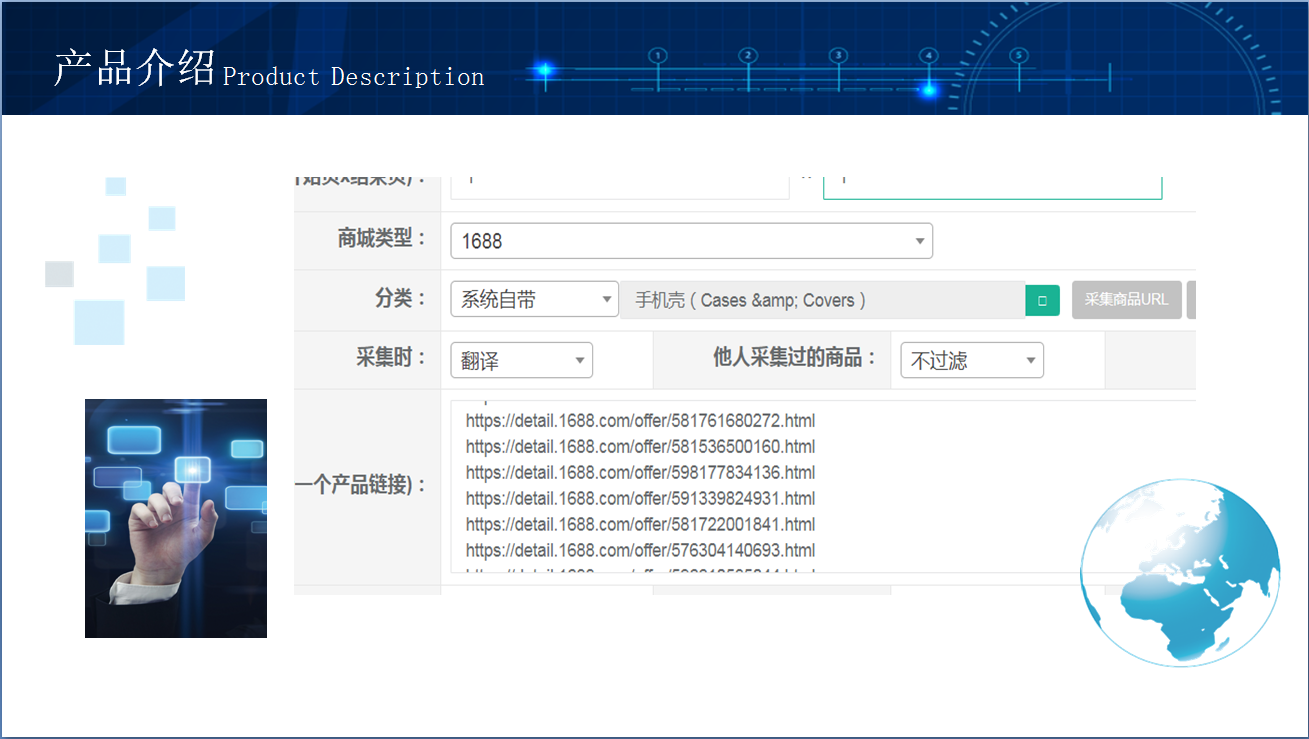
Task: Open the 系统自带 dropdown in the 分类 row
Action: pos(533,299)
